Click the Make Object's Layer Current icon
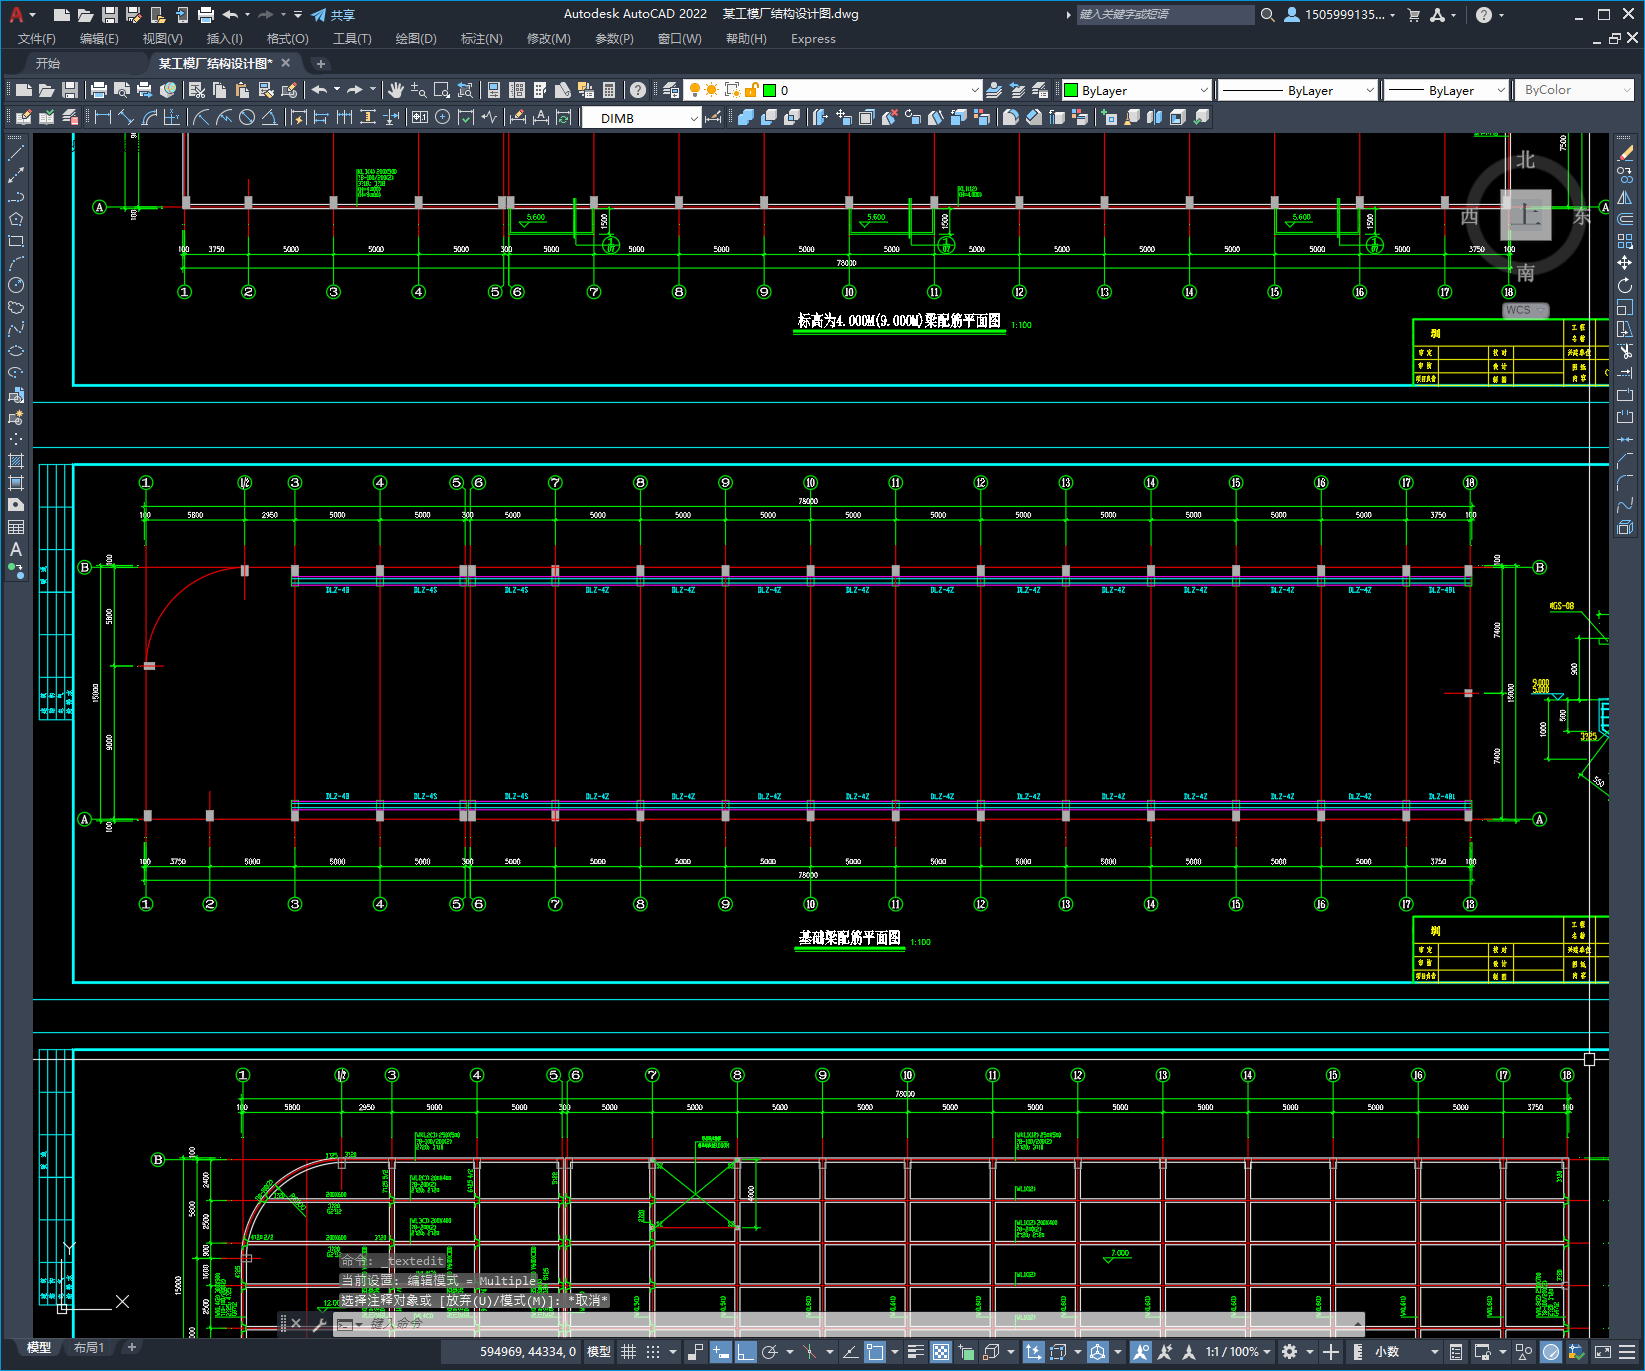 (994, 90)
